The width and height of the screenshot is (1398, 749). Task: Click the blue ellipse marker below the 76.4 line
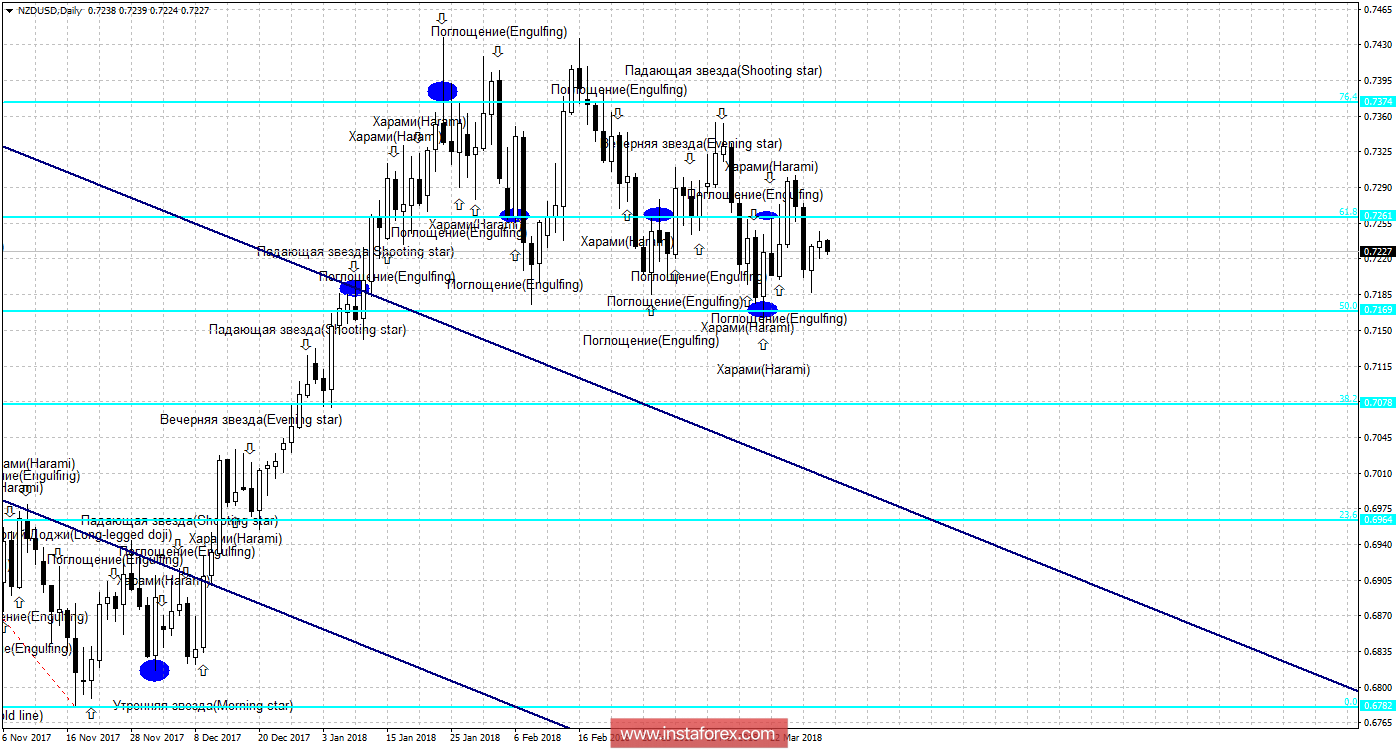442,91
